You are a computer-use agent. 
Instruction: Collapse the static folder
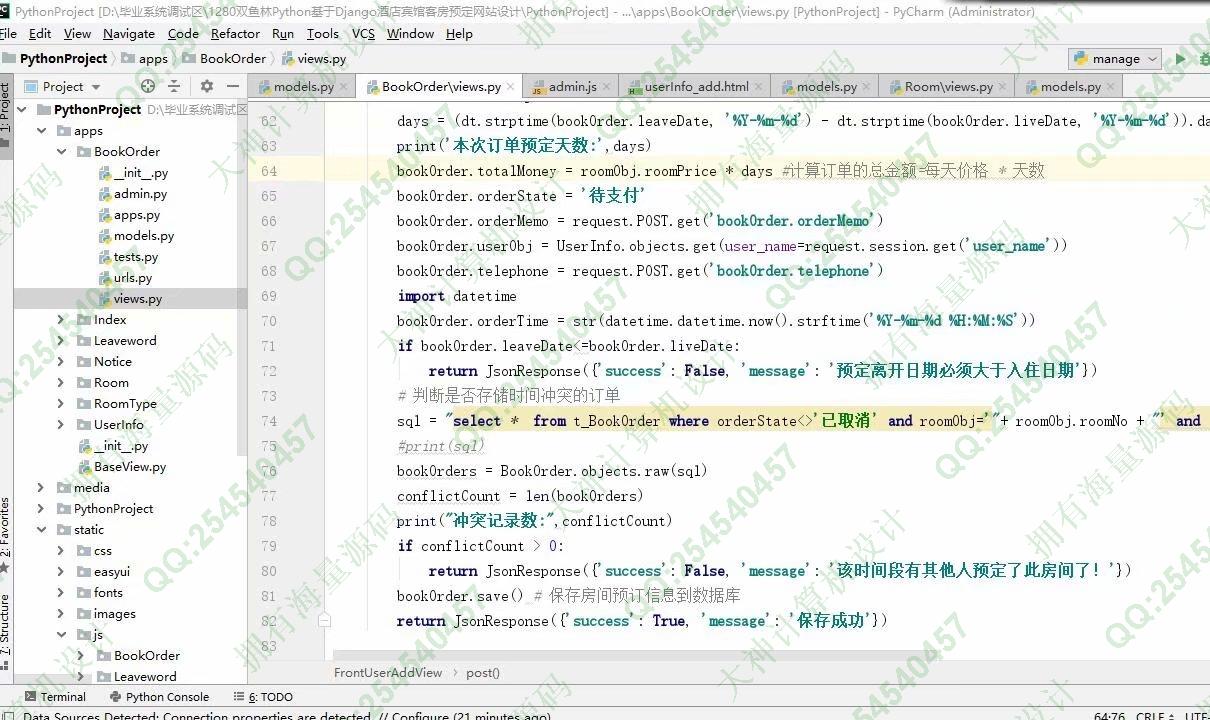point(41,530)
